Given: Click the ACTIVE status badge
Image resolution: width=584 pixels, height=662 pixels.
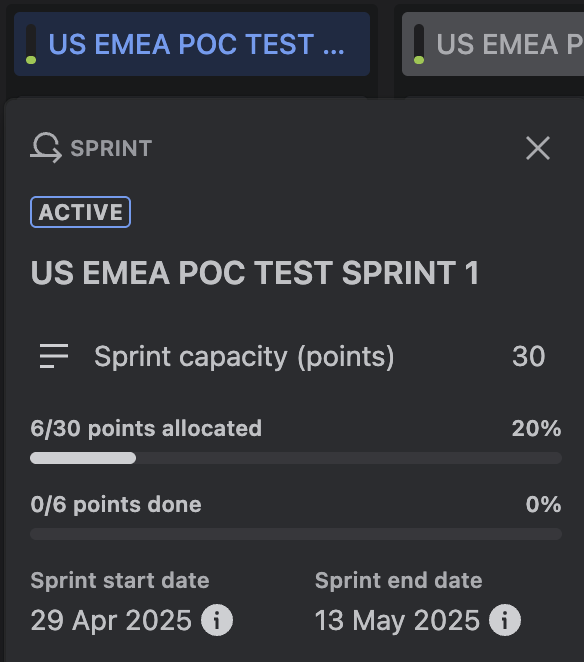Looking at the screenshot, I should (80, 212).
